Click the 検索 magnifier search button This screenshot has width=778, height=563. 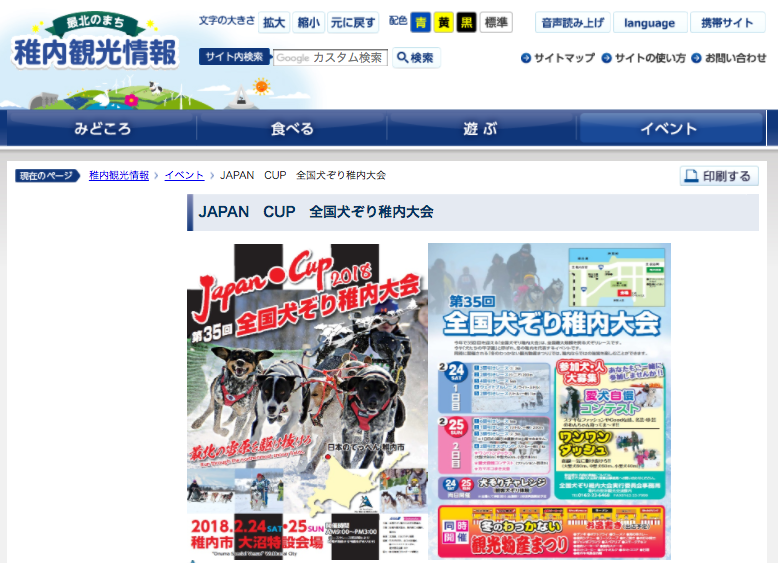click(416, 58)
